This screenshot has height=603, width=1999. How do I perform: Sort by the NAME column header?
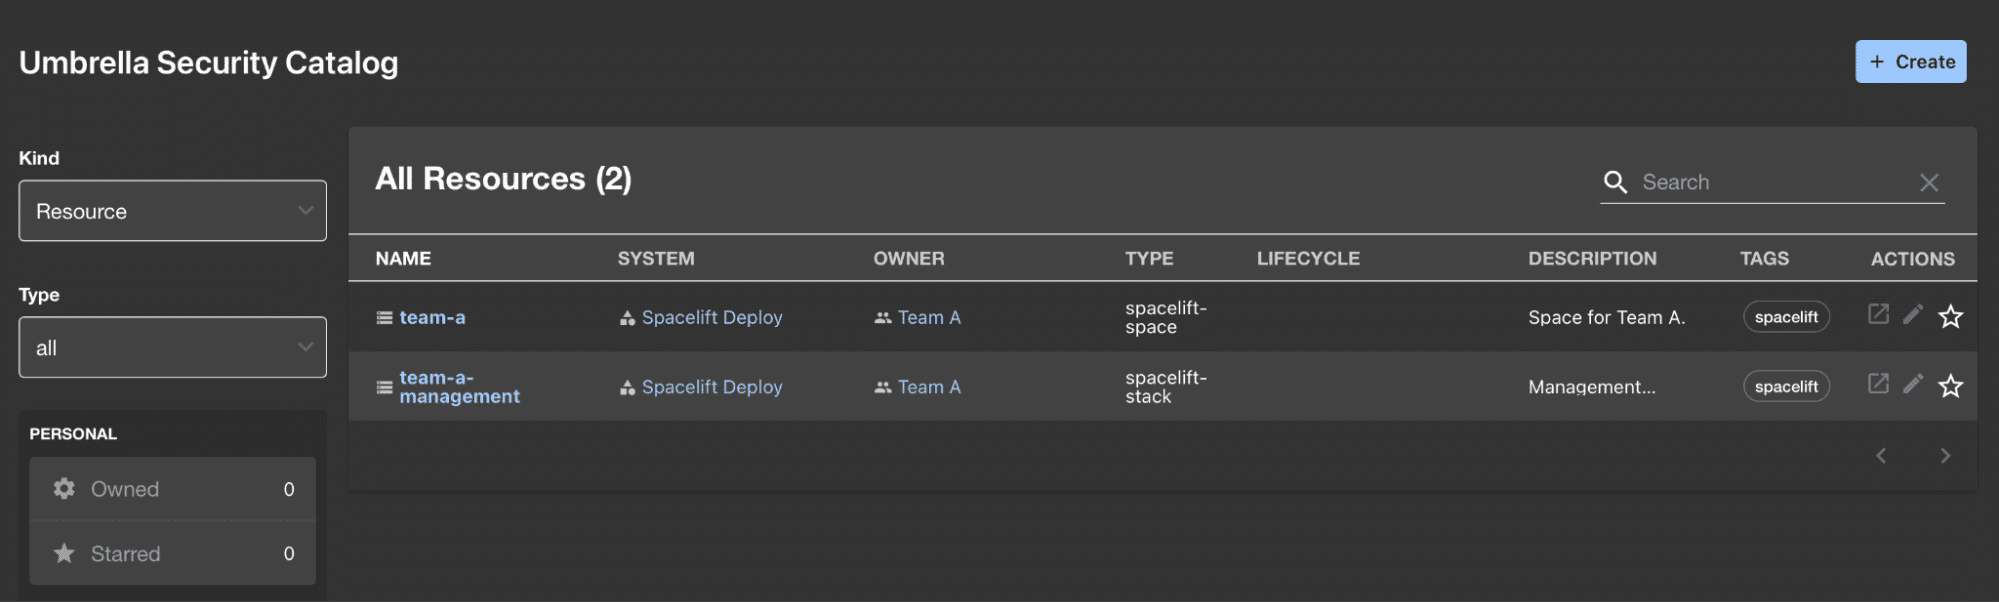403,259
